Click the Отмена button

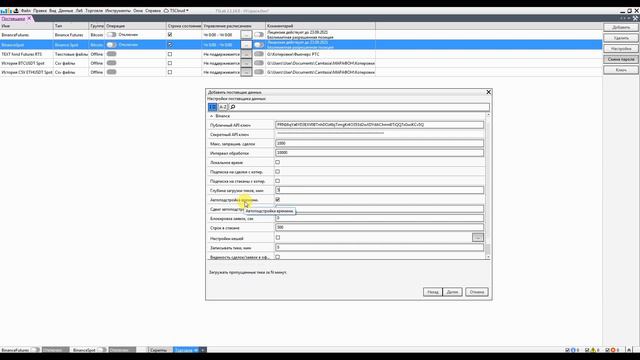coord(476,292)
